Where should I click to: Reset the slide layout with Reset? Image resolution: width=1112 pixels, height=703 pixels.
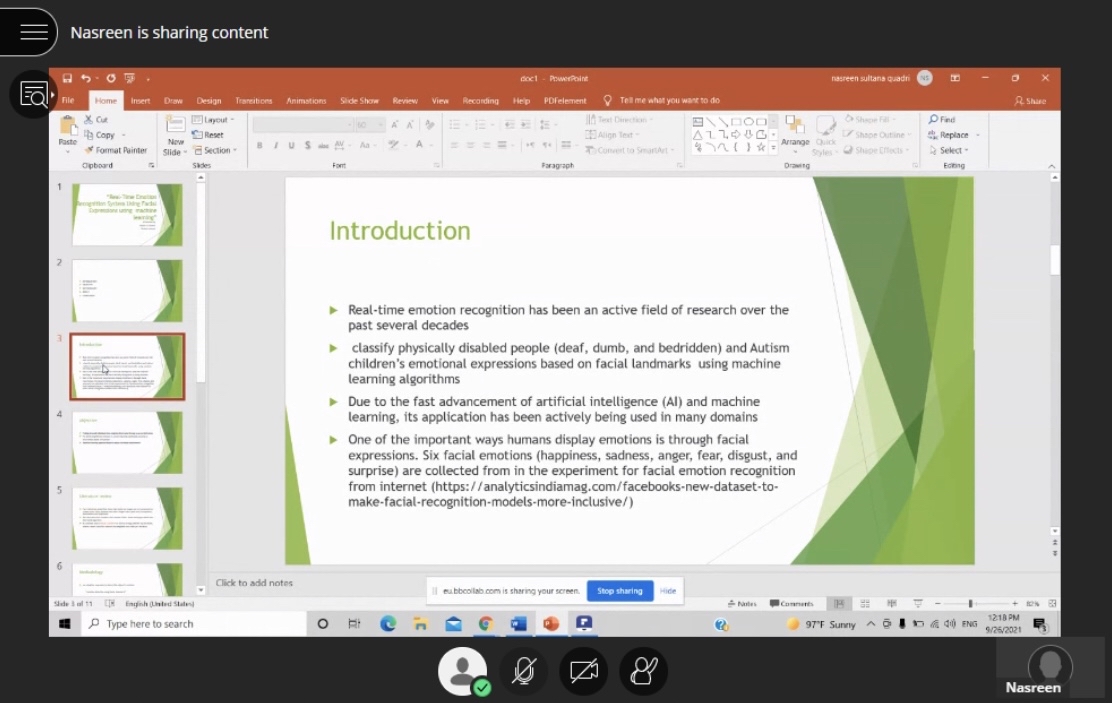pos(208,135)
